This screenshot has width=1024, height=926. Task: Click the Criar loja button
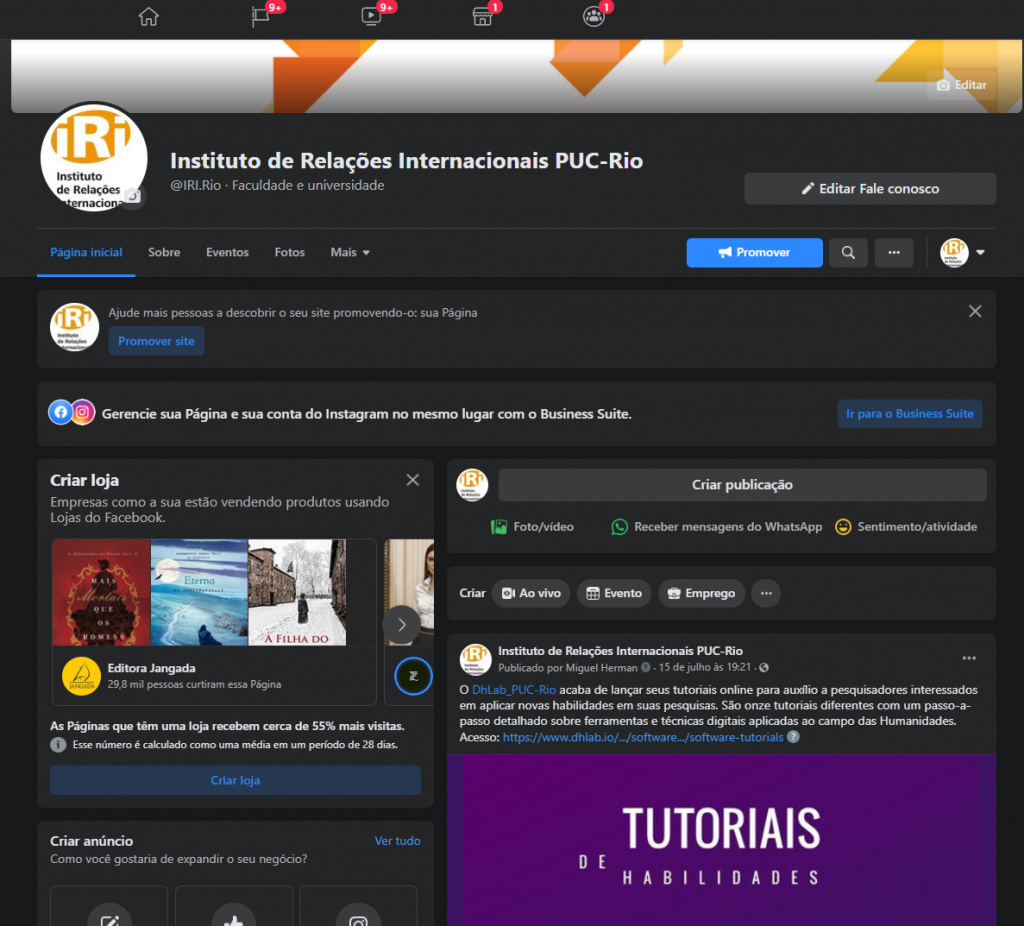tap(235, 780)
